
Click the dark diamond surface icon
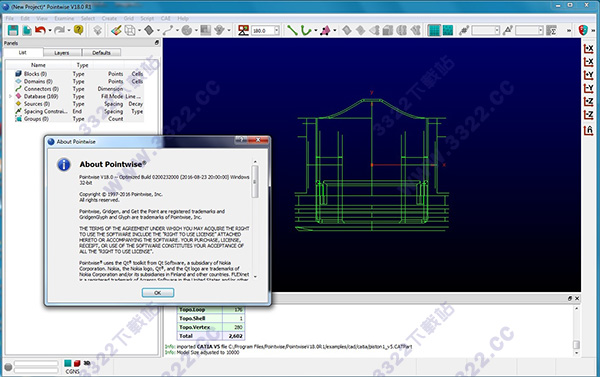pos(149,30)
